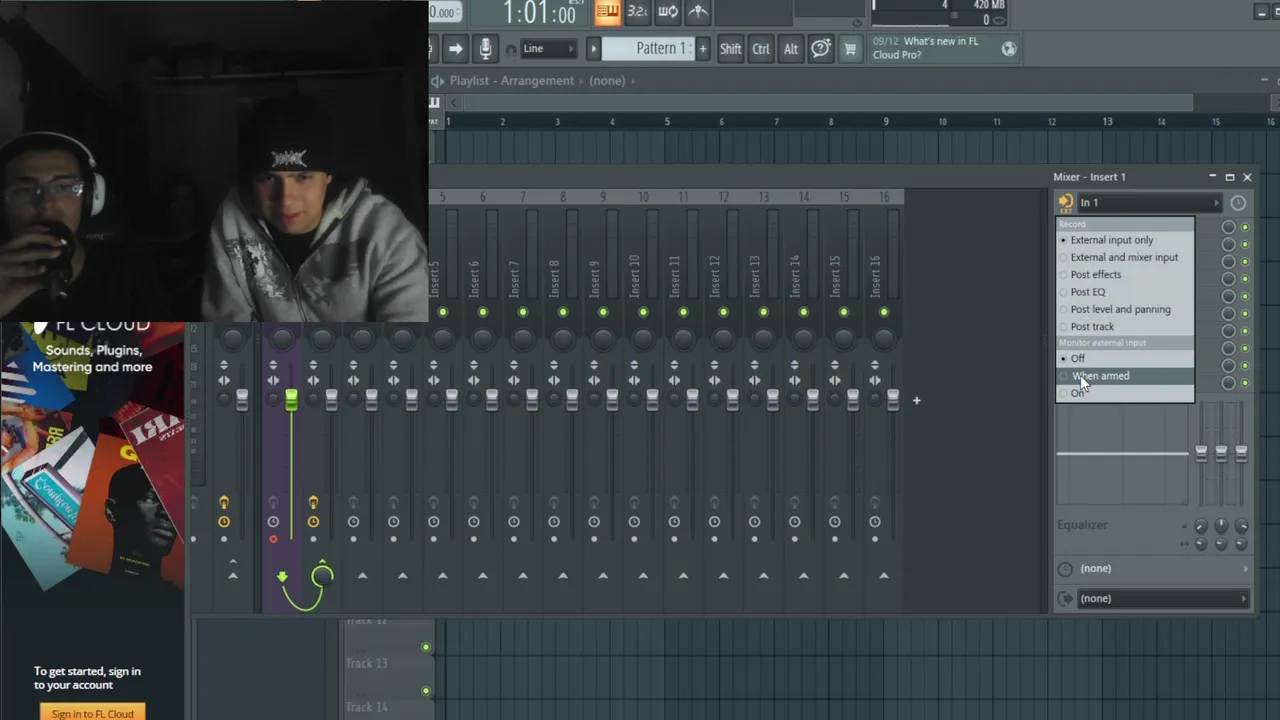Screen dimensions: 1280x720
Task: Click the clock latency icon beside In 1
Action: (x=1238, y=203)
